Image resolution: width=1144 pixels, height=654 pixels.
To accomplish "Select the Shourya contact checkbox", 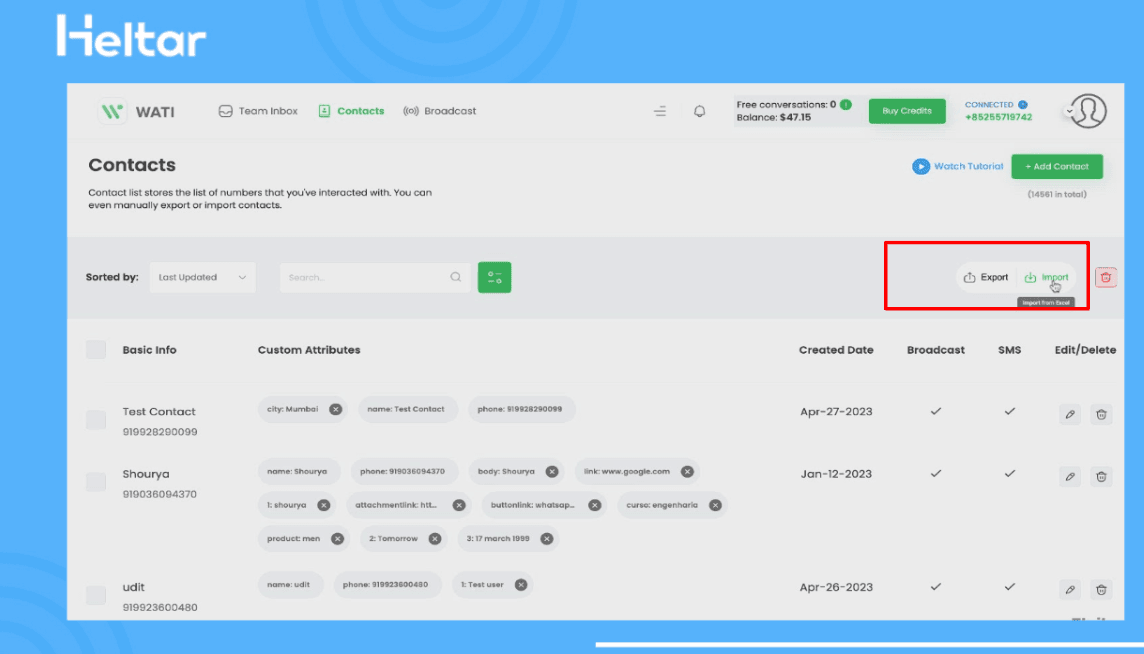I will pos(96,482).
